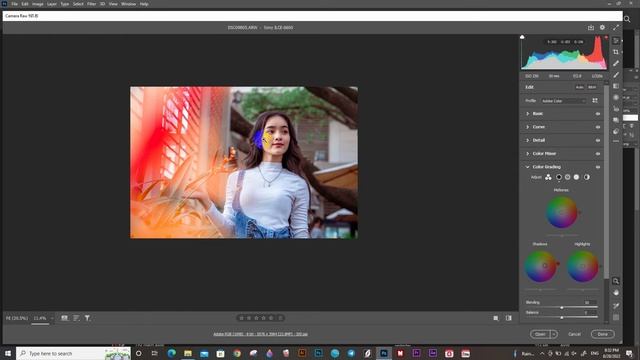Screen dimensions: 640x360
Task: Open the Presets panel icon
Action: pos(616,131)
